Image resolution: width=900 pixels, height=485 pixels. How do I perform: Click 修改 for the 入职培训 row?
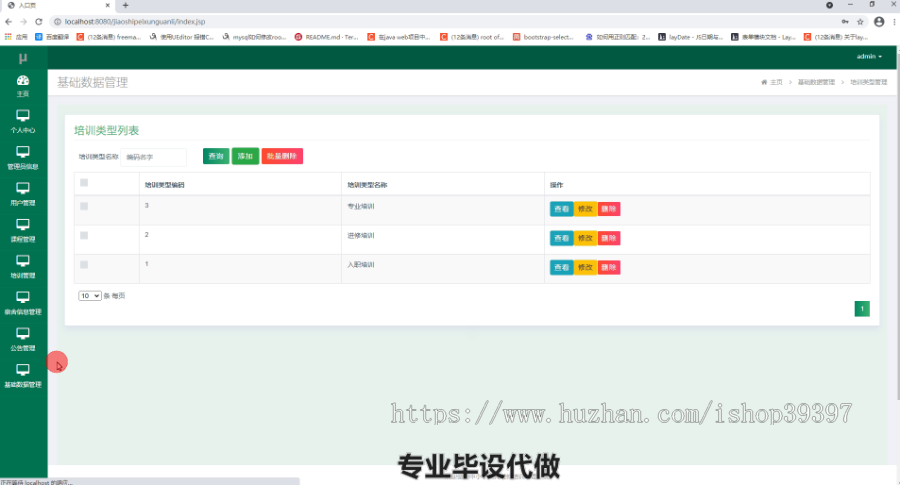pos(585,267)
